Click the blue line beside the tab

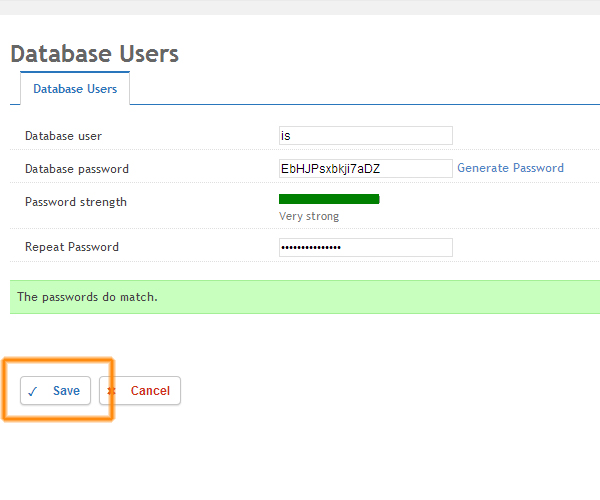pyautogui.click(x=360, y=104)
